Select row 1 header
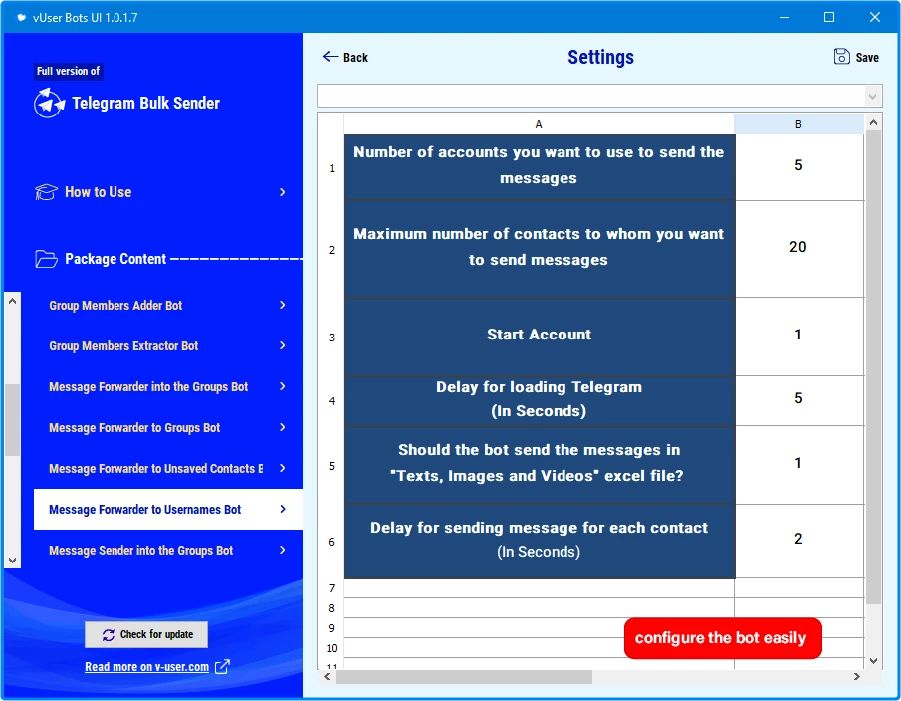901x701 pixels. click(x=332, y=168)
